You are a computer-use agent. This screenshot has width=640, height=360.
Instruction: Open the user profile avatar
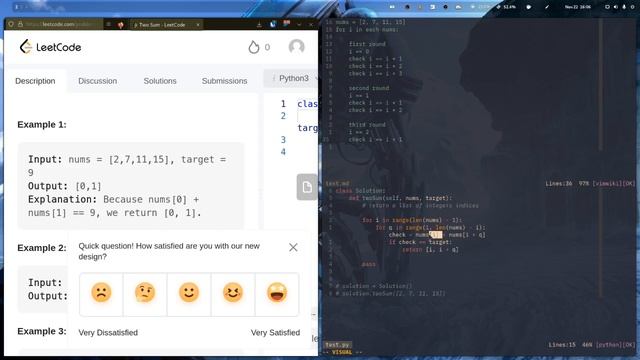pyautogui.click(x=296, y=47)
